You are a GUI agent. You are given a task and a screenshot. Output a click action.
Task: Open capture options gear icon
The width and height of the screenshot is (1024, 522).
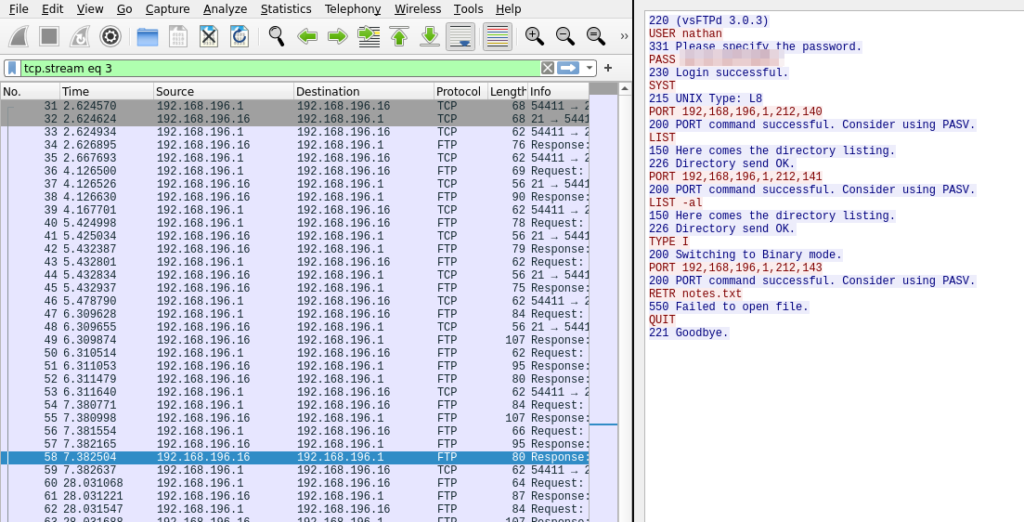(x=110, y=37)
